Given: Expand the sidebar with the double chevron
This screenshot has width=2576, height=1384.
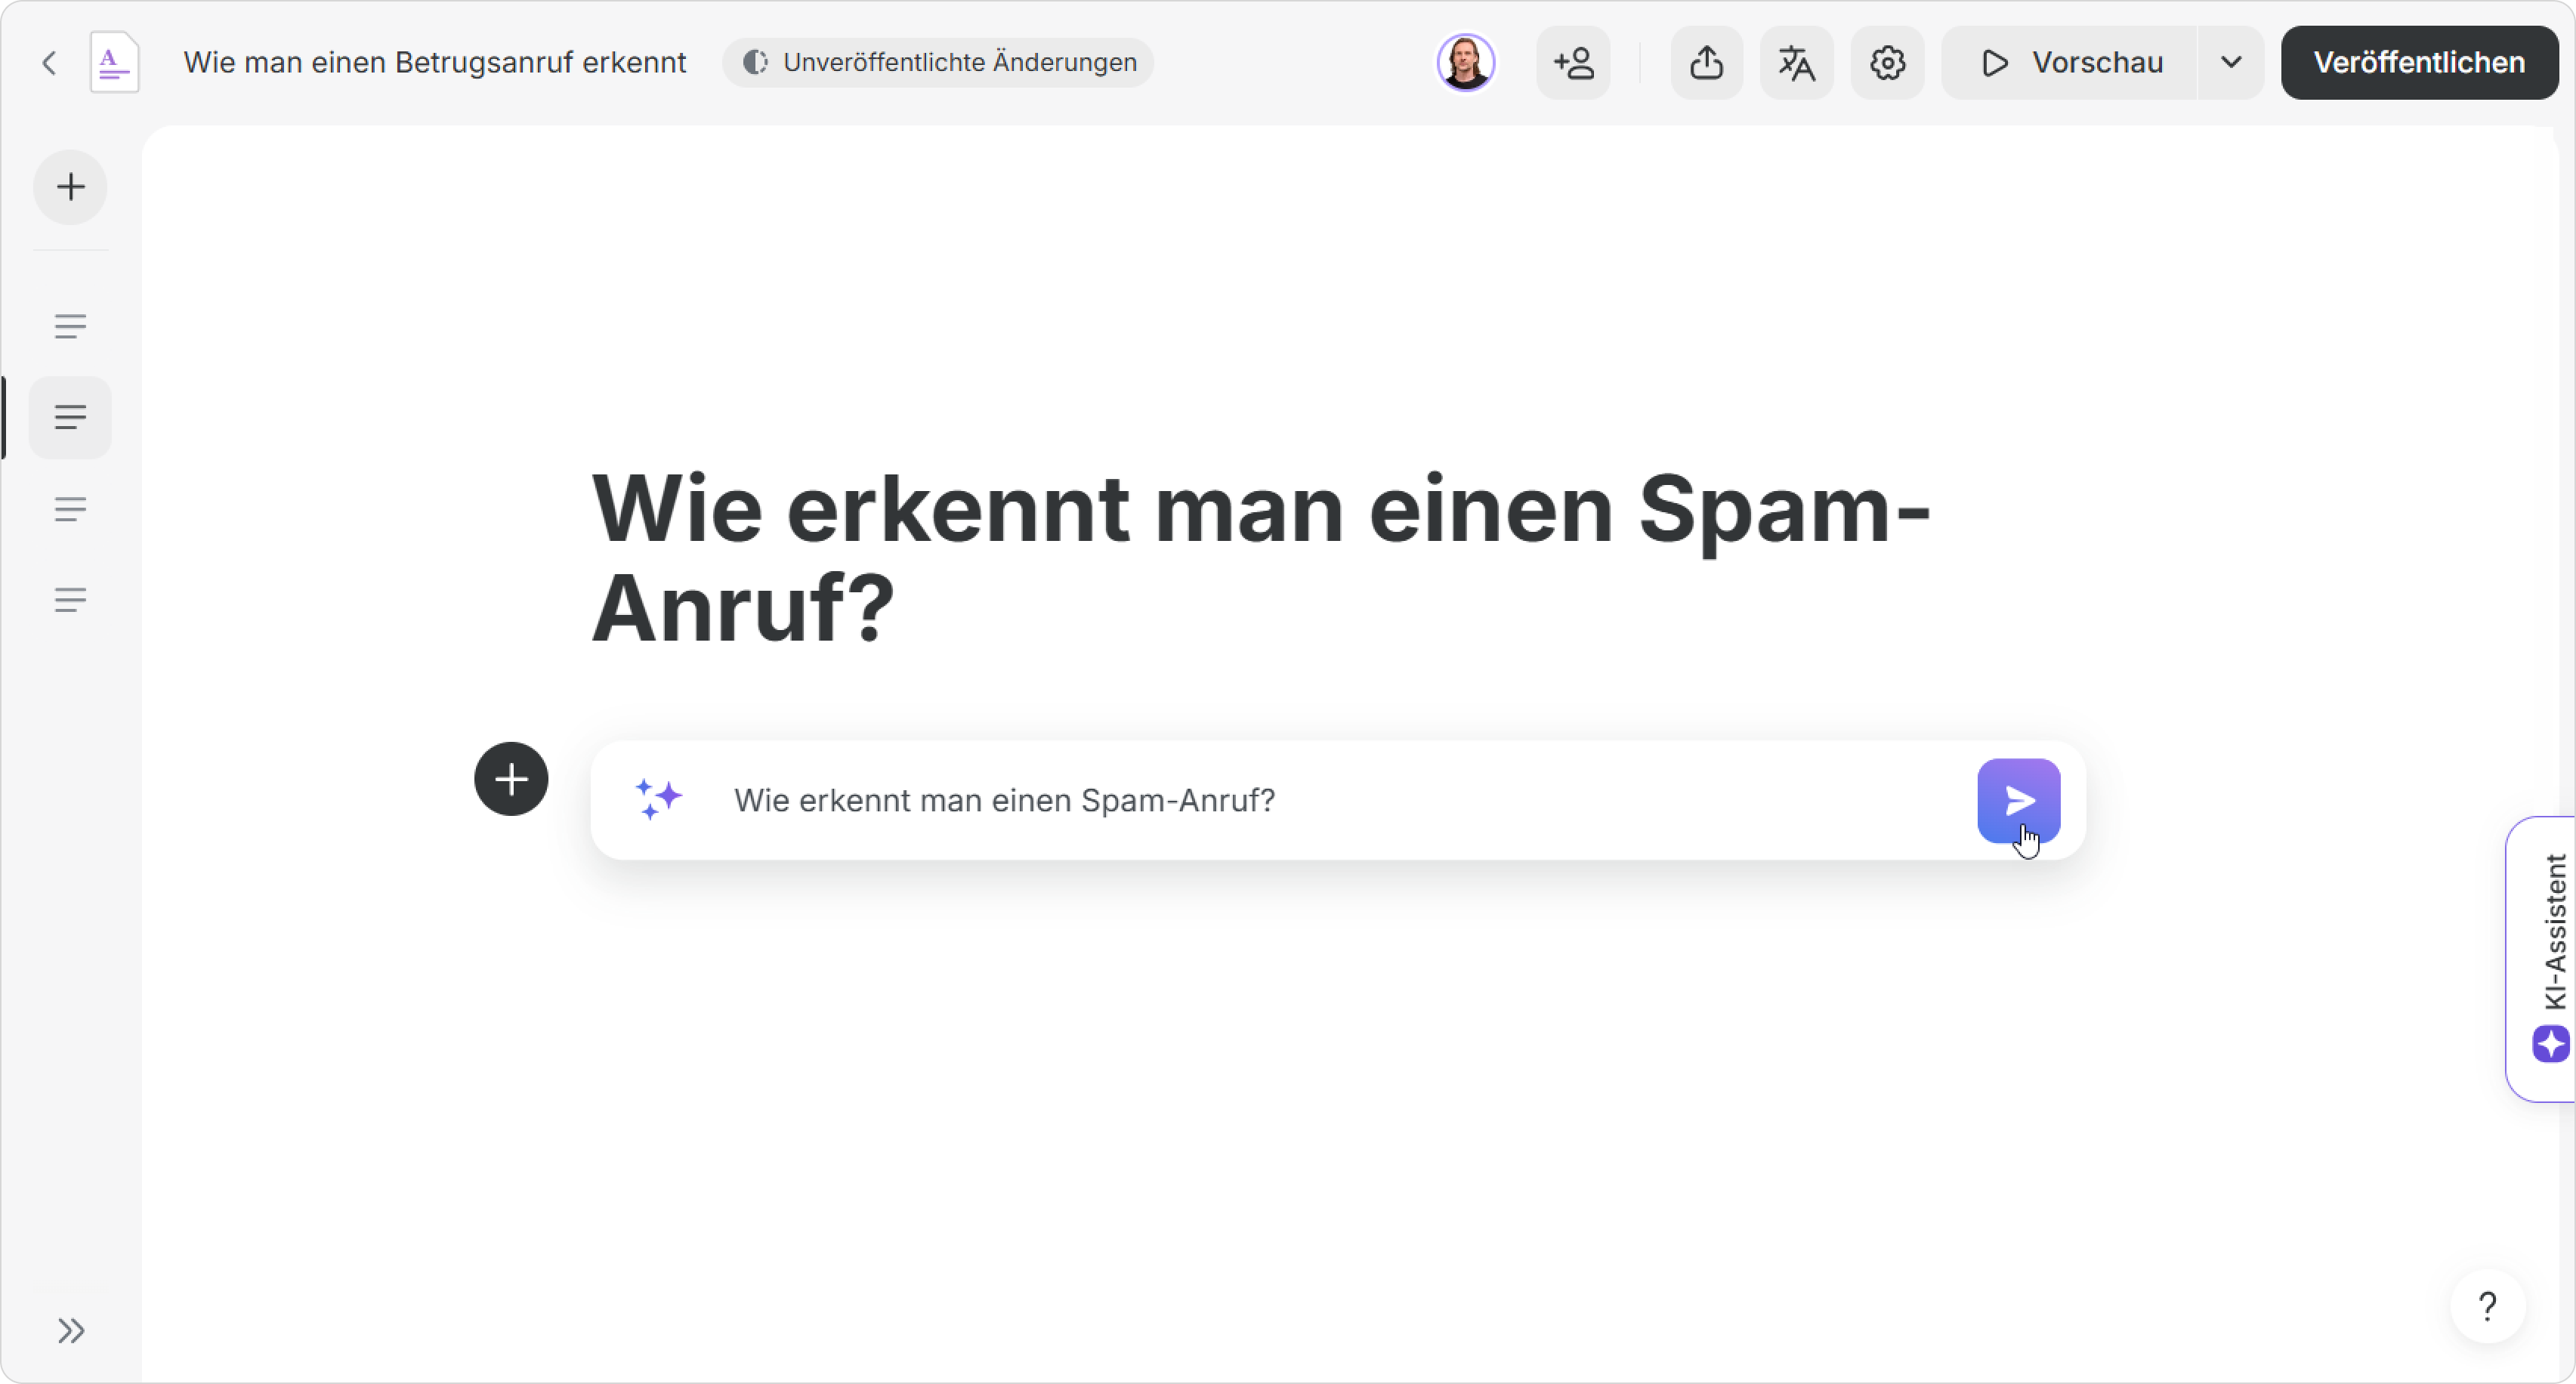Looking at the screenshot, I should (x=70, y=1330).
